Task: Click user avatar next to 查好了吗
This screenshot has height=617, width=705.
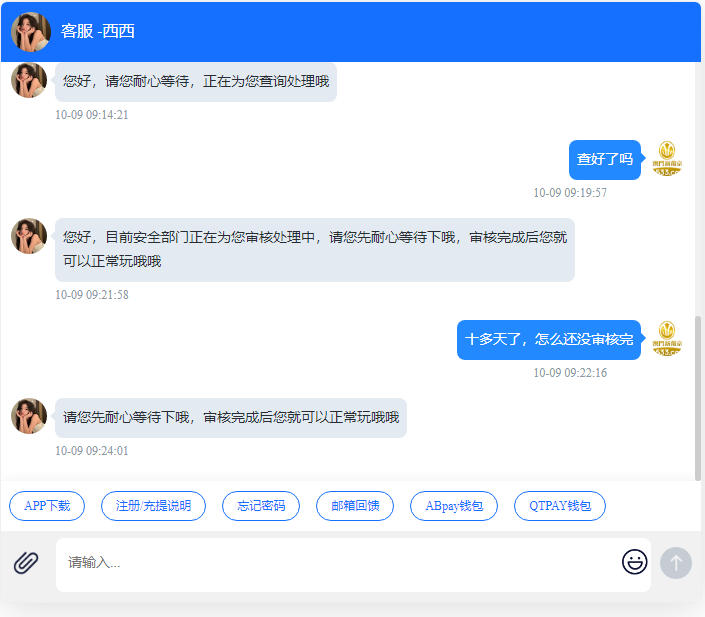Action: (x=667, y=159)
